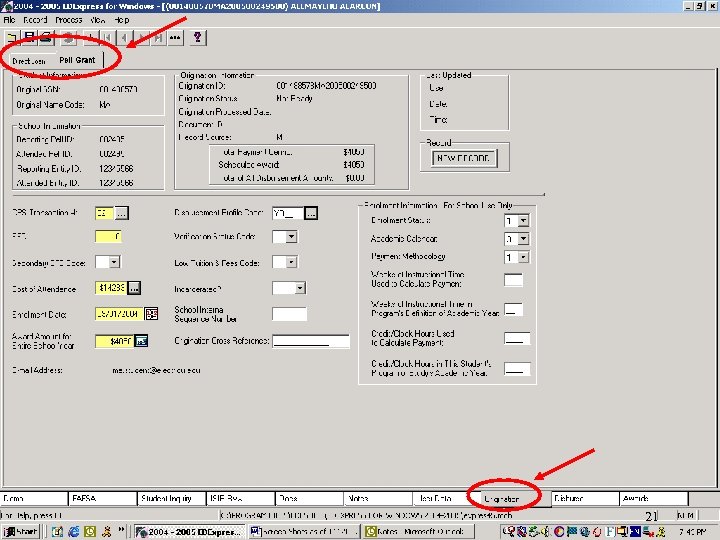
Task: Click the first quick launch icon beside Start
Action: pyautogui.click(x=57, y=531)
